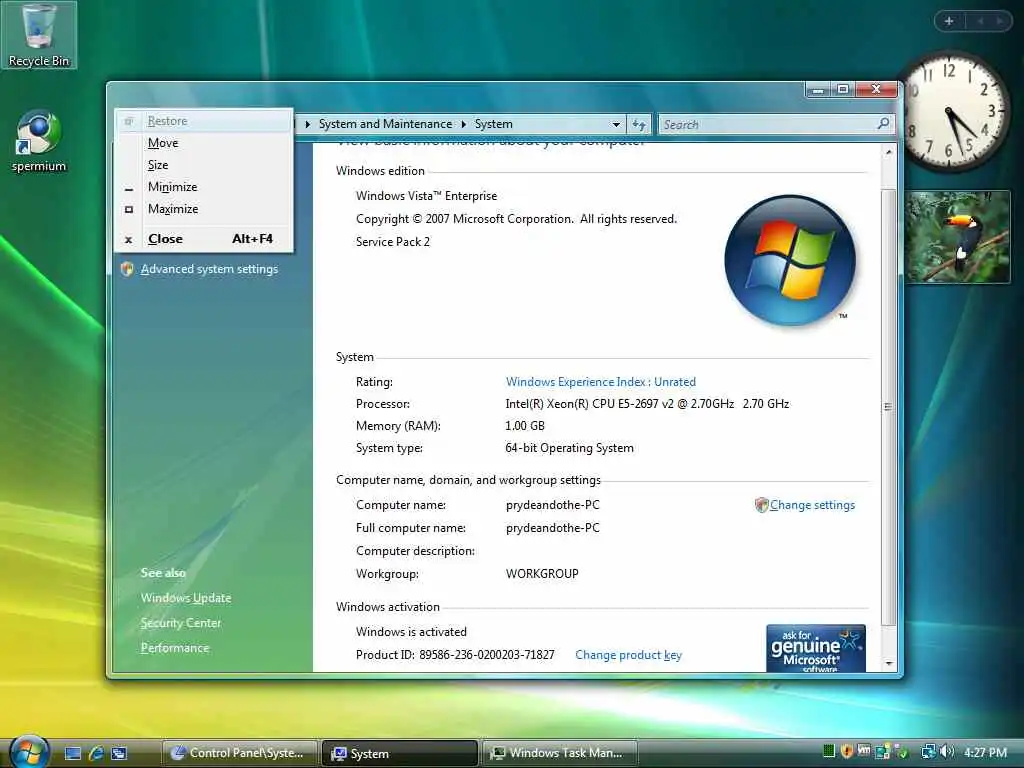Click the security shield tray icon

(x=847, y=752)
